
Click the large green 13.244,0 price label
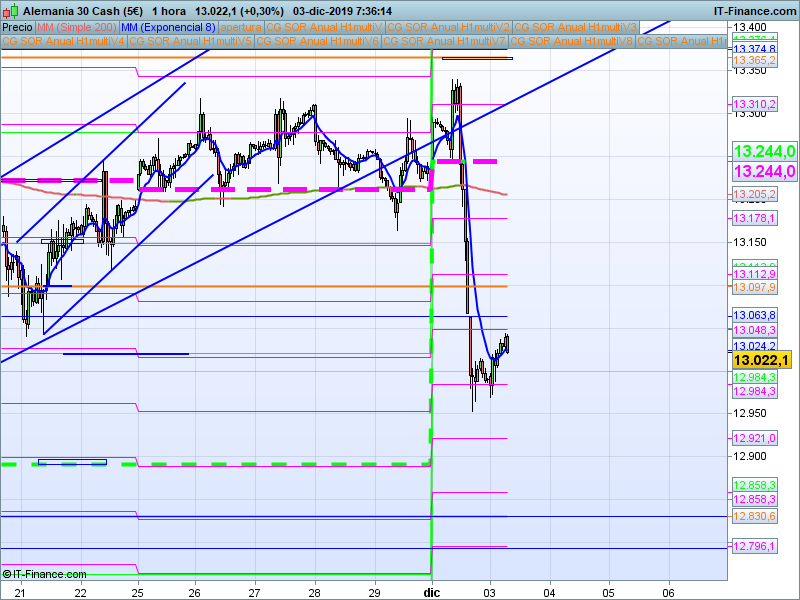coord(763,151)
